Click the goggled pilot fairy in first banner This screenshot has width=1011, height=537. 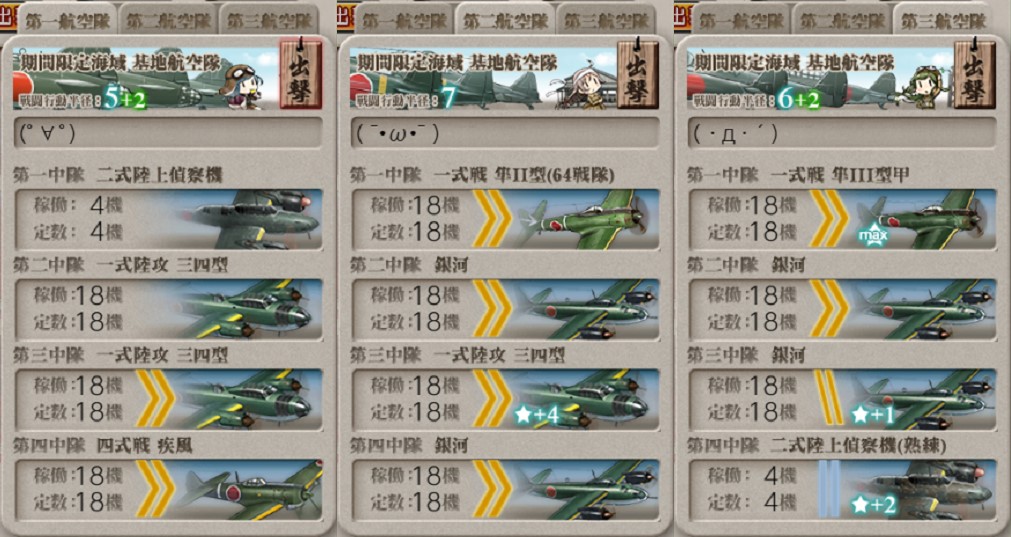pyautogui.click(x=240, y=84)
